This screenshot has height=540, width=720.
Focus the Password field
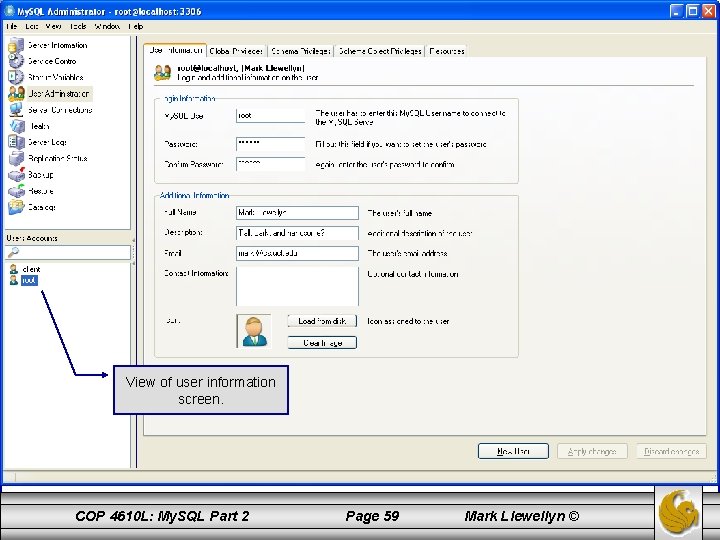(270, 144)
